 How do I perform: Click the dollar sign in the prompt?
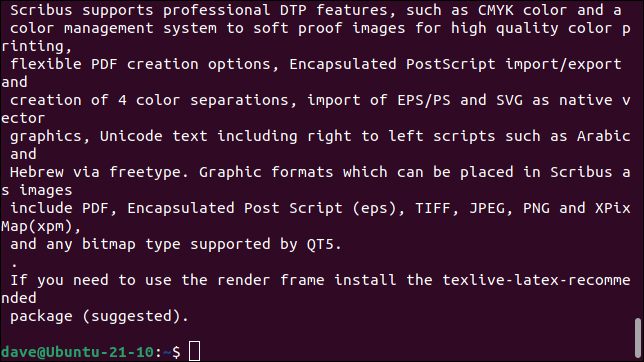(x=176, y=352)
